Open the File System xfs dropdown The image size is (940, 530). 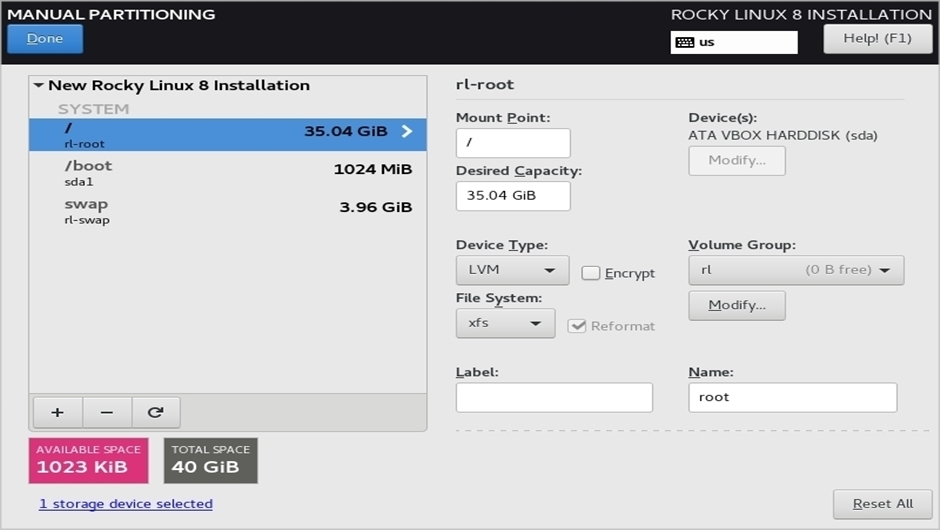click(505, 323)
